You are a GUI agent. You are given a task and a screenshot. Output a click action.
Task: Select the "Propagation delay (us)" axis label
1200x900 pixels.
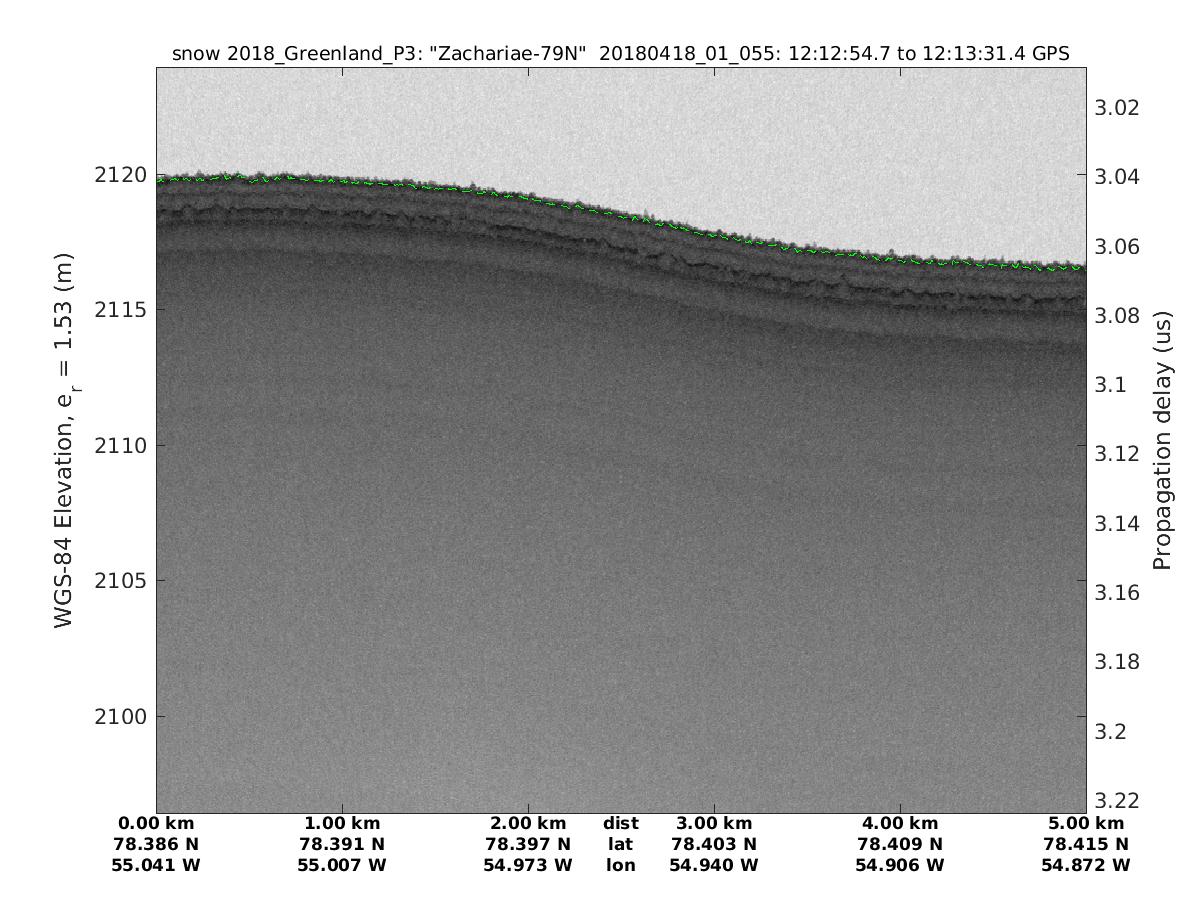pos(1161,441)
